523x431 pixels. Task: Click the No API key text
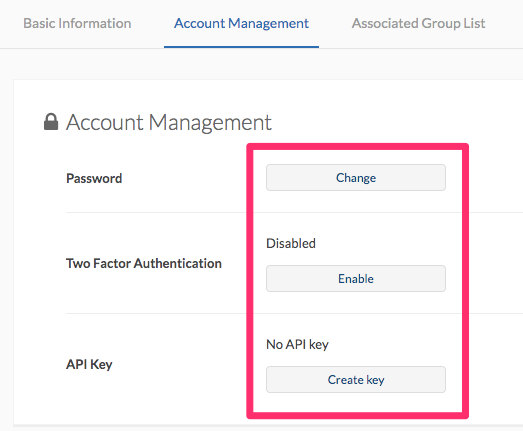pos(298,344)
